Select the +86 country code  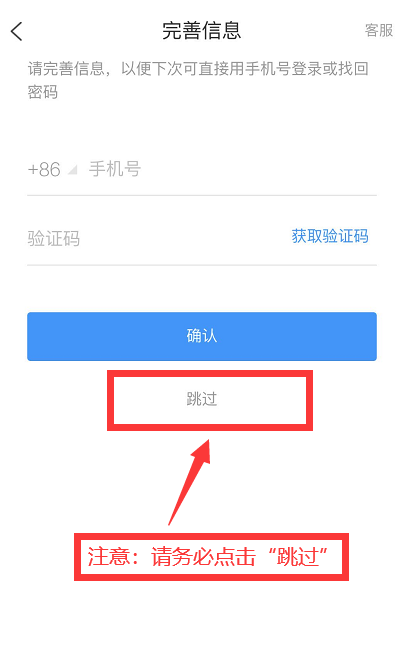44,169
